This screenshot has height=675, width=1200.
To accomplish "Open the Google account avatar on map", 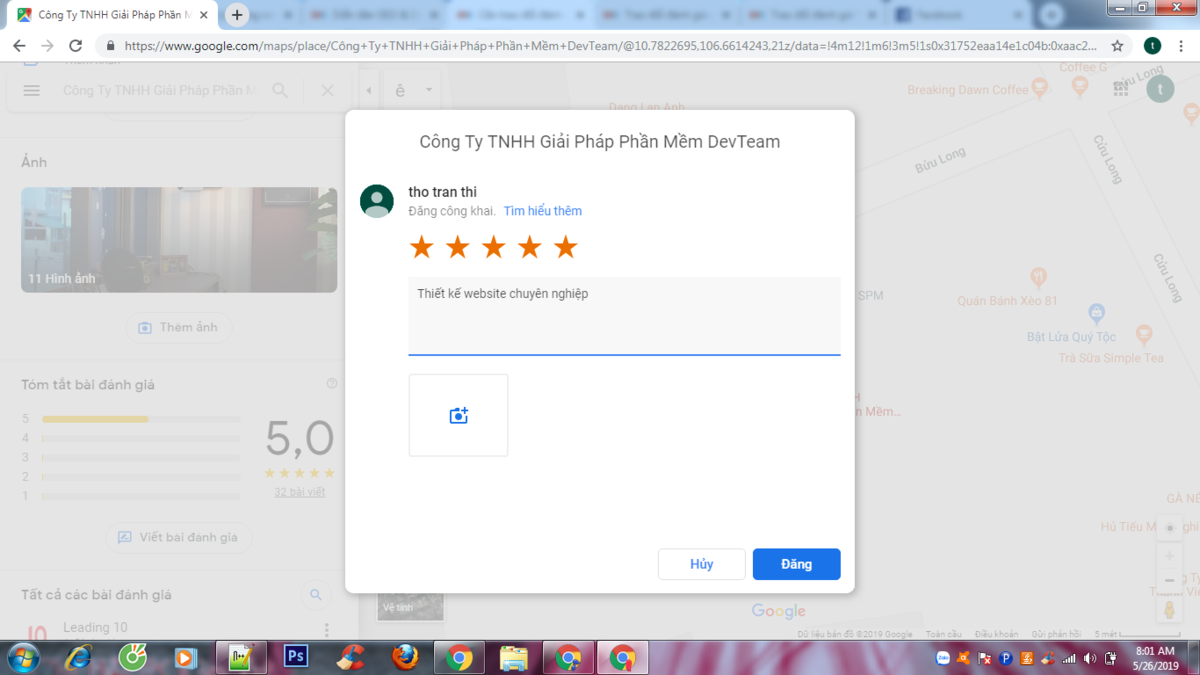I will [1160, 89].
